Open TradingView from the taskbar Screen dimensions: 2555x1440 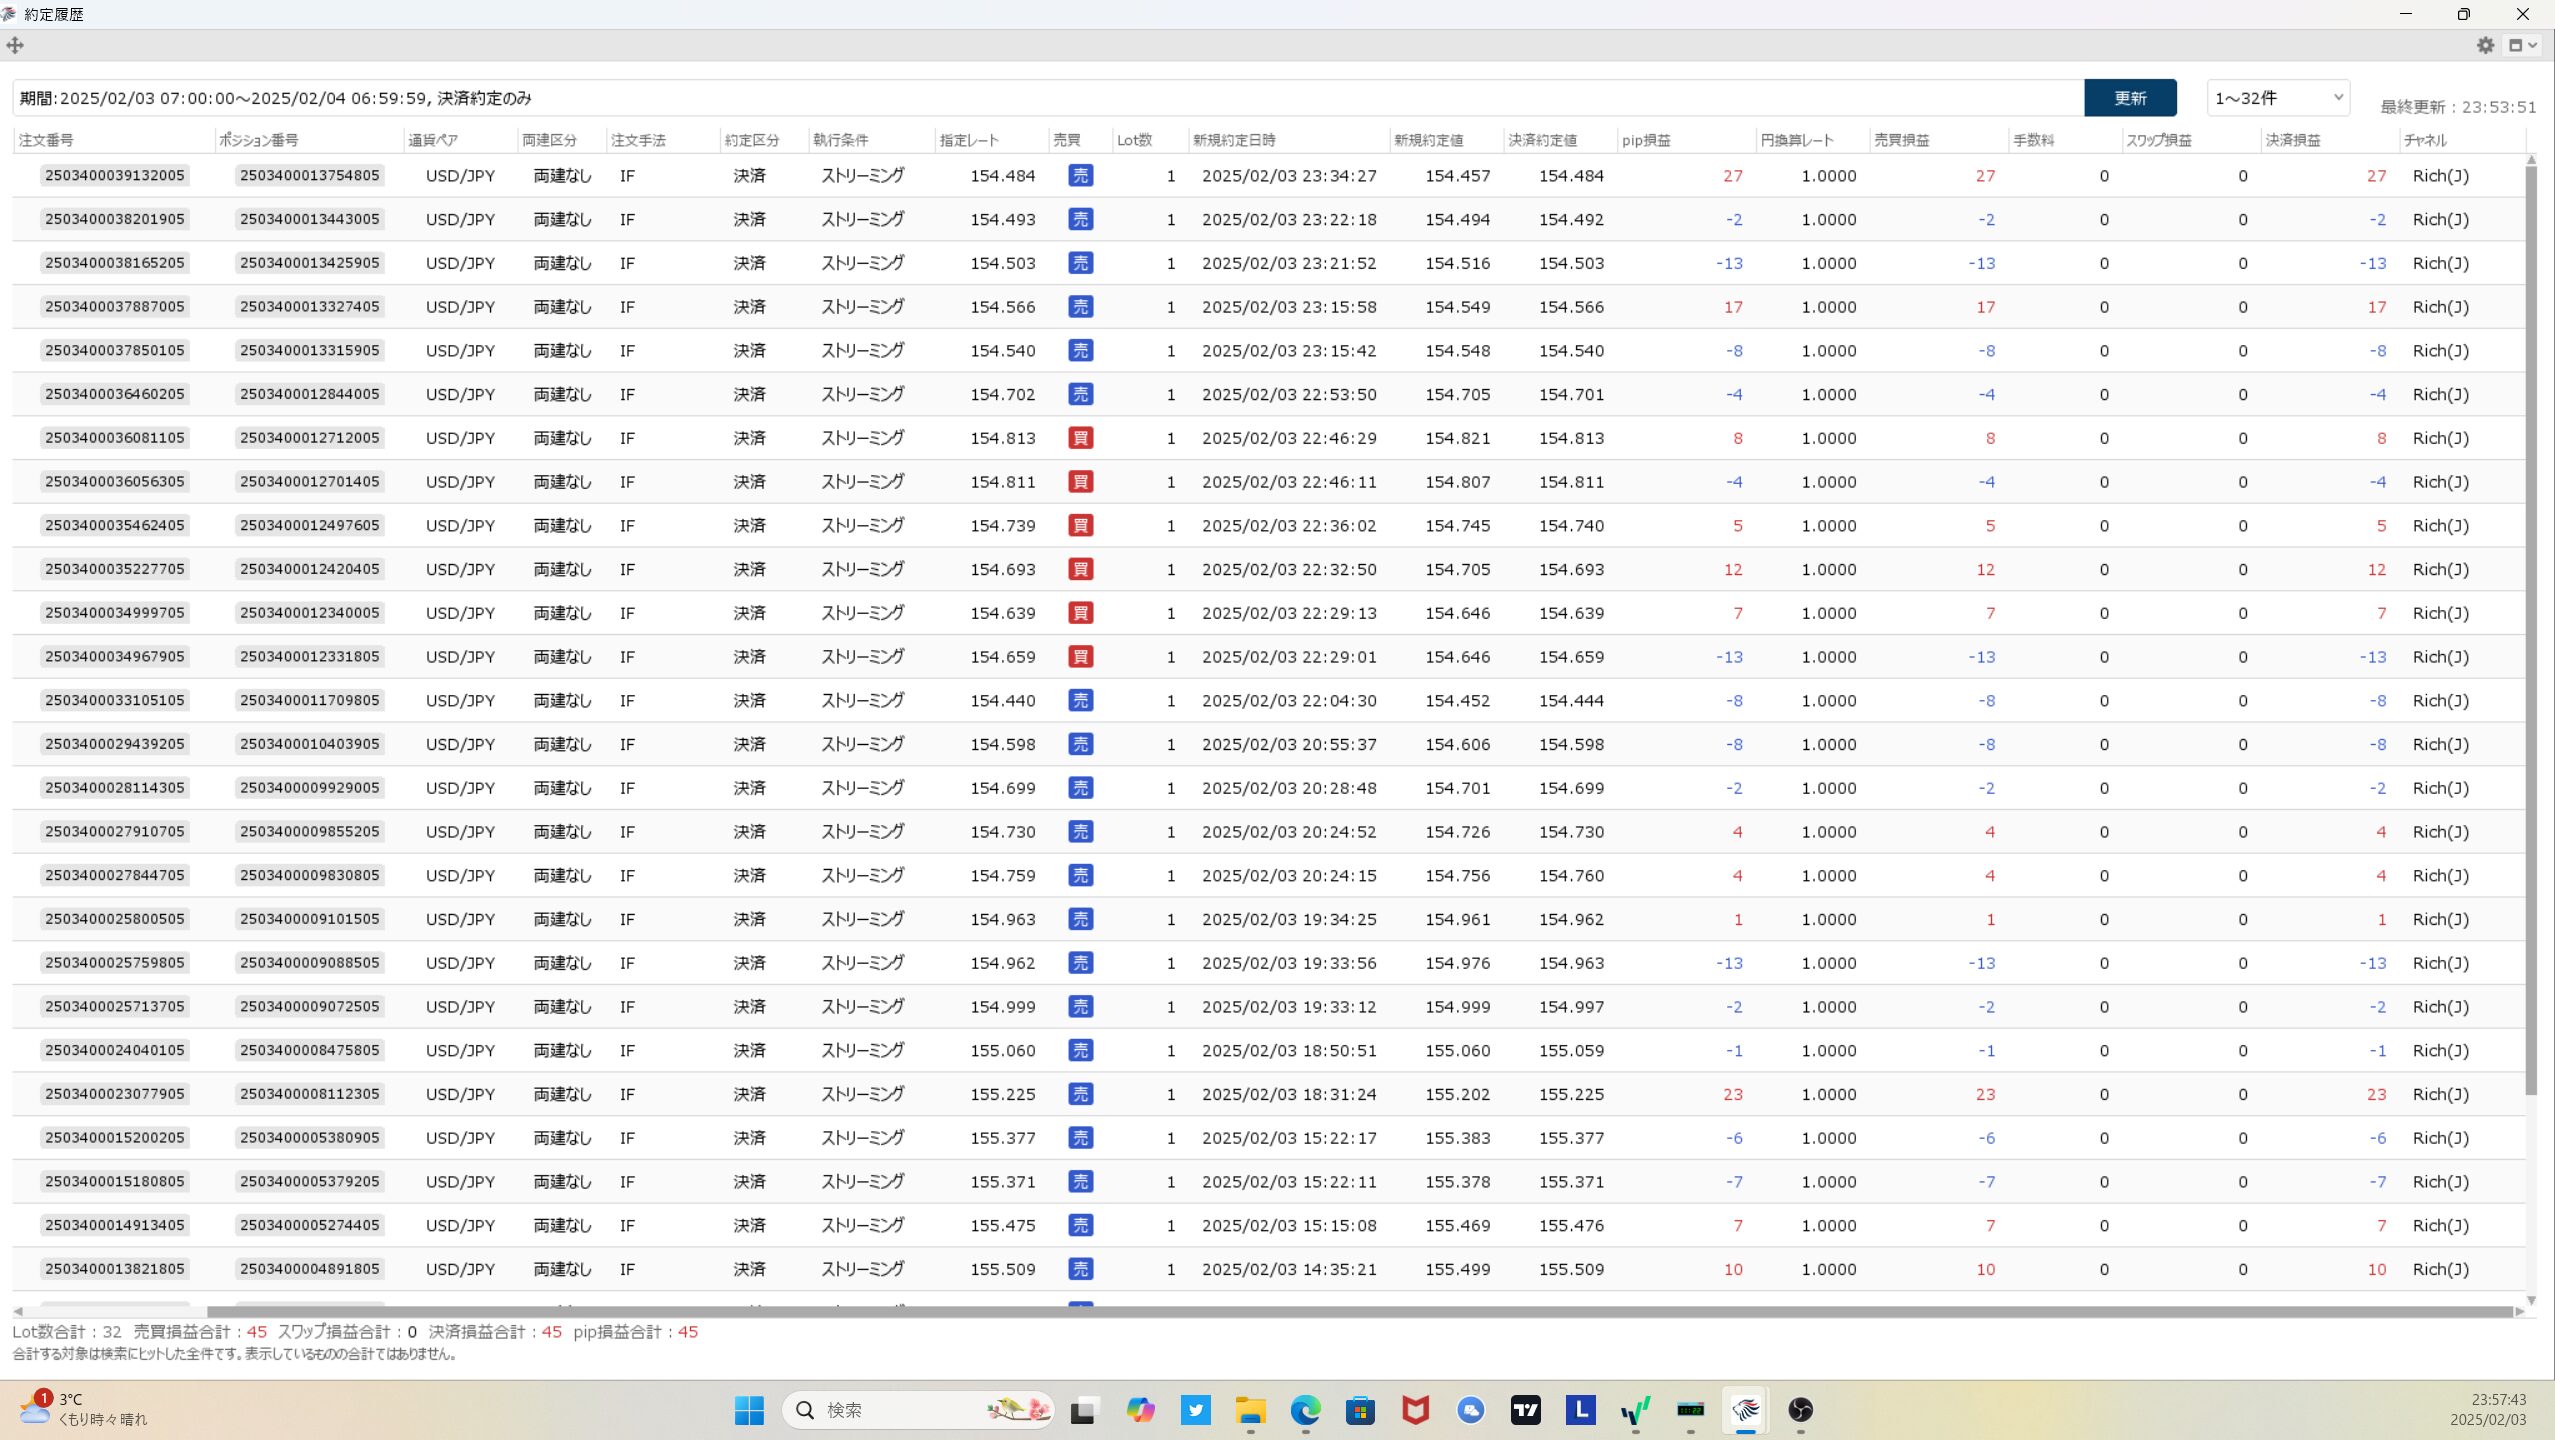click(x=1525, y=1410)
